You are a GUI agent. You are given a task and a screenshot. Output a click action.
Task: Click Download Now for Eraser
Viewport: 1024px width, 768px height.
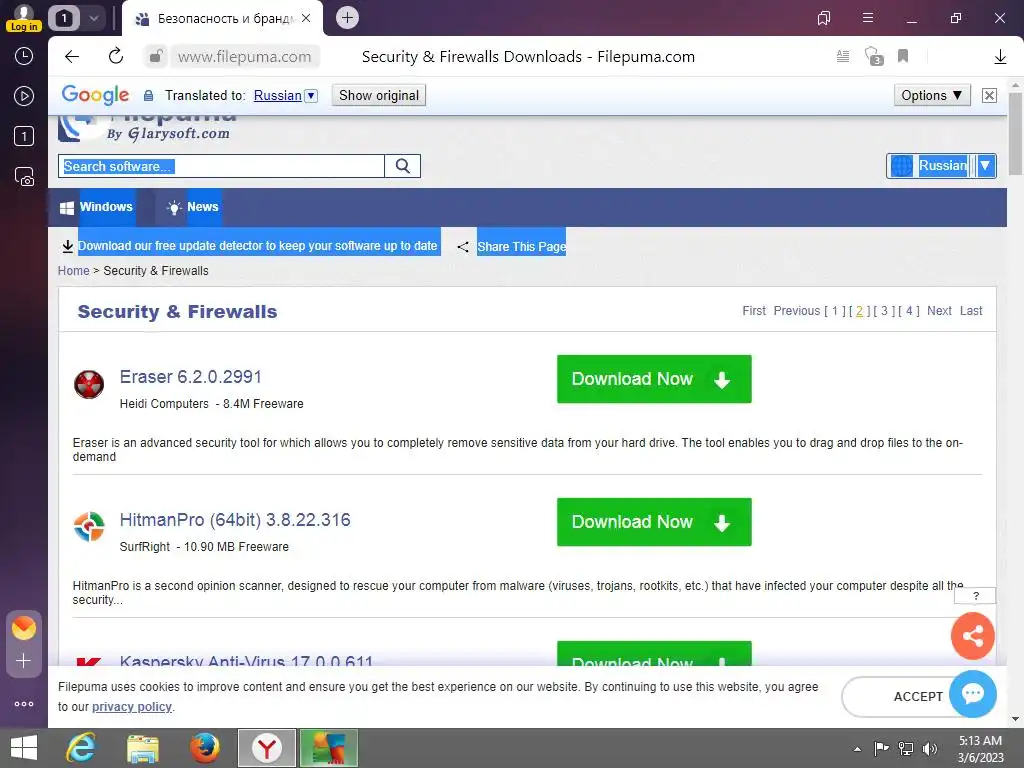pyautogui.click(x=654, y=379)
